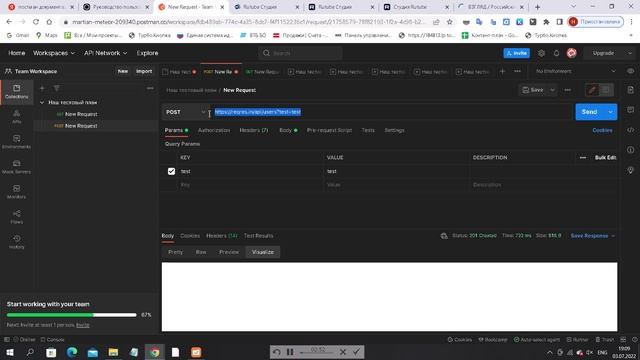Click the request URL input field

coord(392,112)
